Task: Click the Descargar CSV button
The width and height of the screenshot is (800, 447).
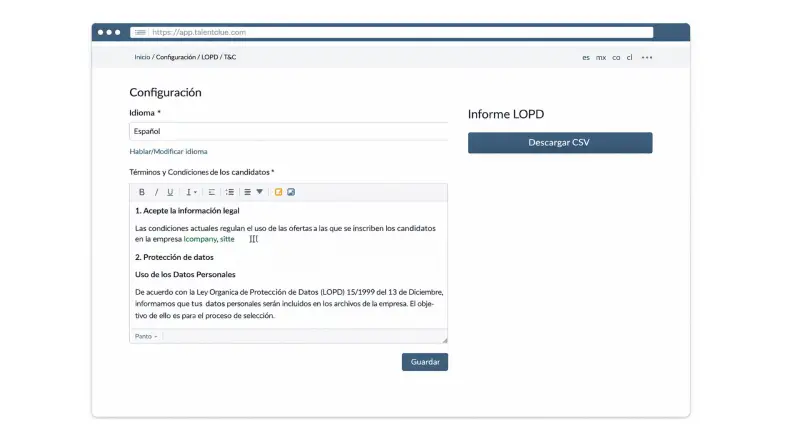Action: click(559, 143)
